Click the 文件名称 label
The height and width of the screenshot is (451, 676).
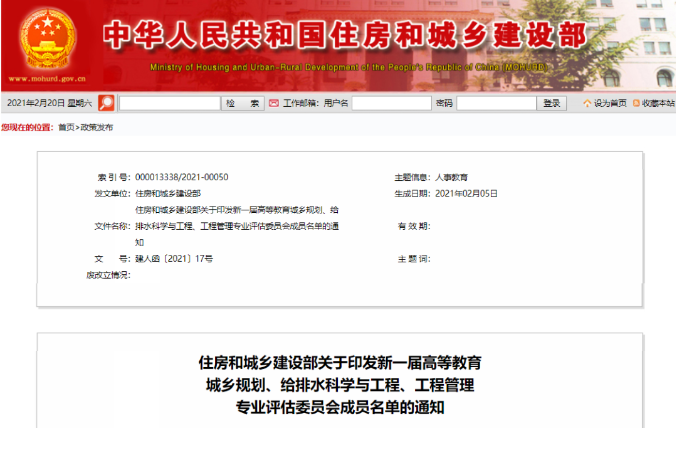pyautogui.click(x=113, y=226)
